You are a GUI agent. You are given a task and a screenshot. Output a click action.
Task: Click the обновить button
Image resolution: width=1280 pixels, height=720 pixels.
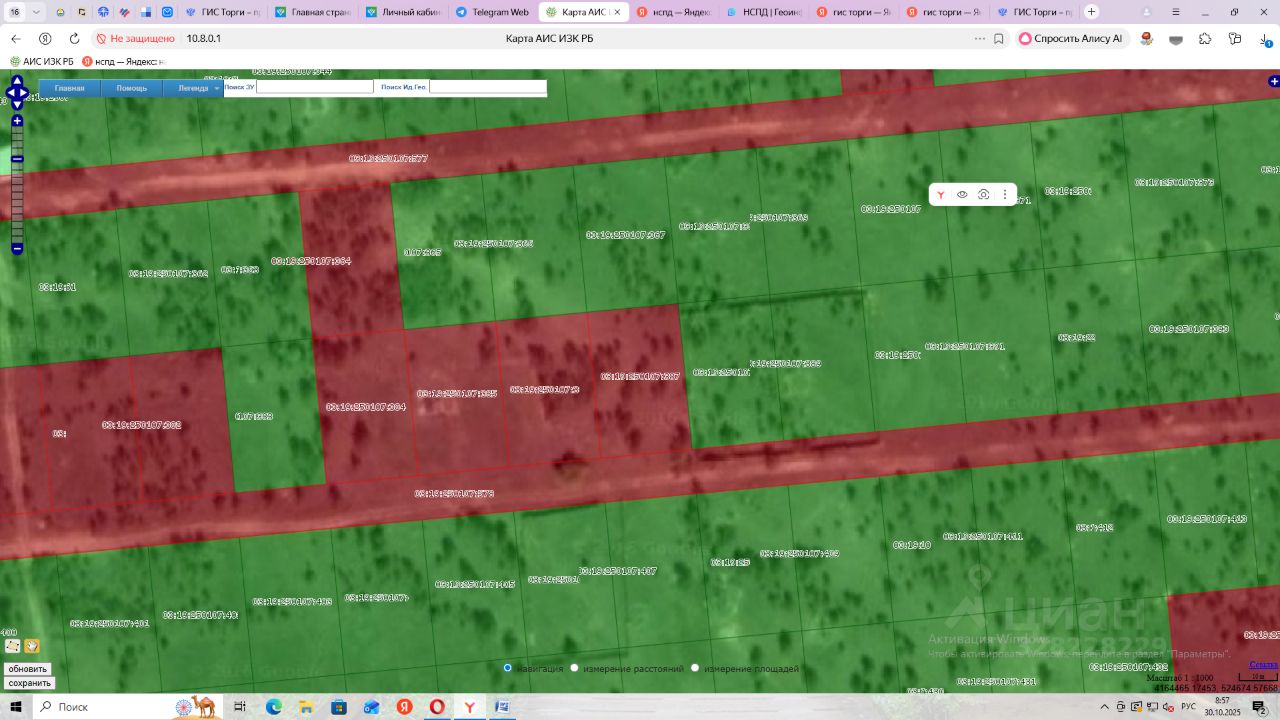28,669
